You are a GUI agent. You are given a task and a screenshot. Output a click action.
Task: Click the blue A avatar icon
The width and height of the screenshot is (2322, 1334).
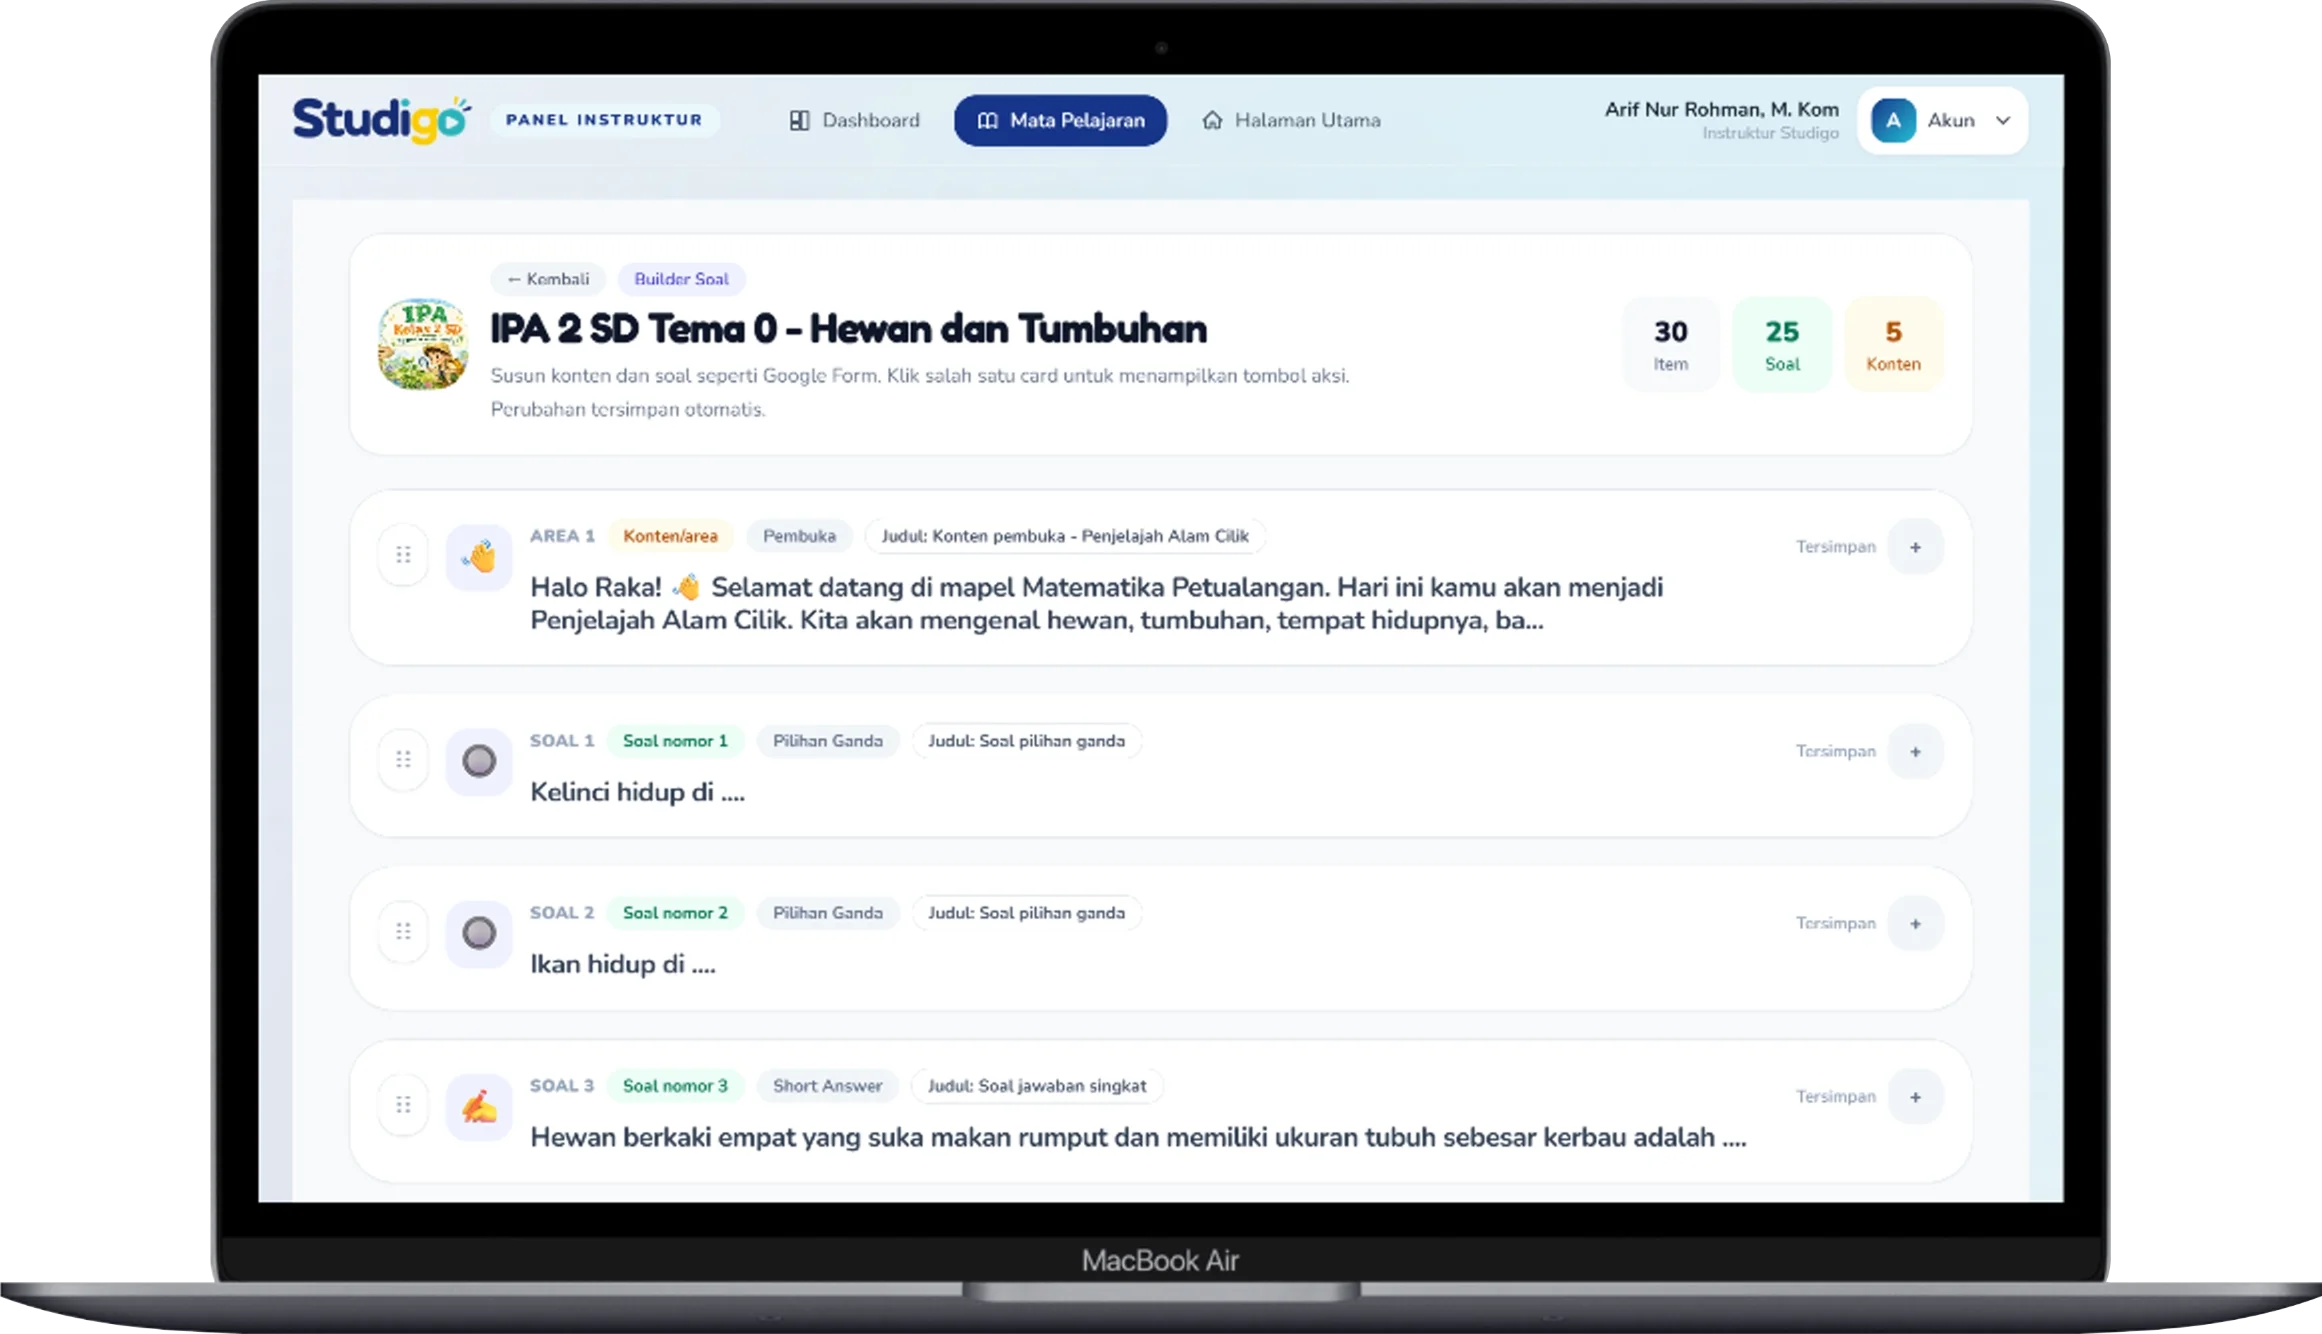coord(1893,121)
